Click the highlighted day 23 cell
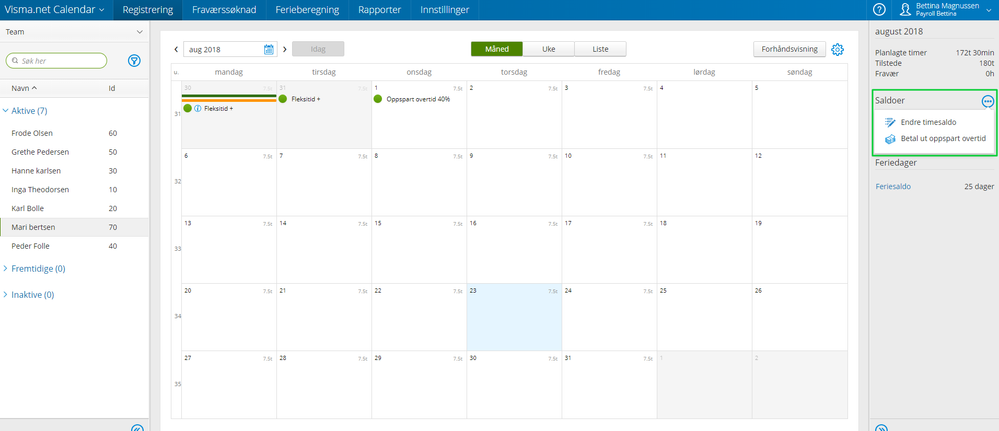Image resolution: width=999 pixels, height=431 pixels. (x=514, y=317)
